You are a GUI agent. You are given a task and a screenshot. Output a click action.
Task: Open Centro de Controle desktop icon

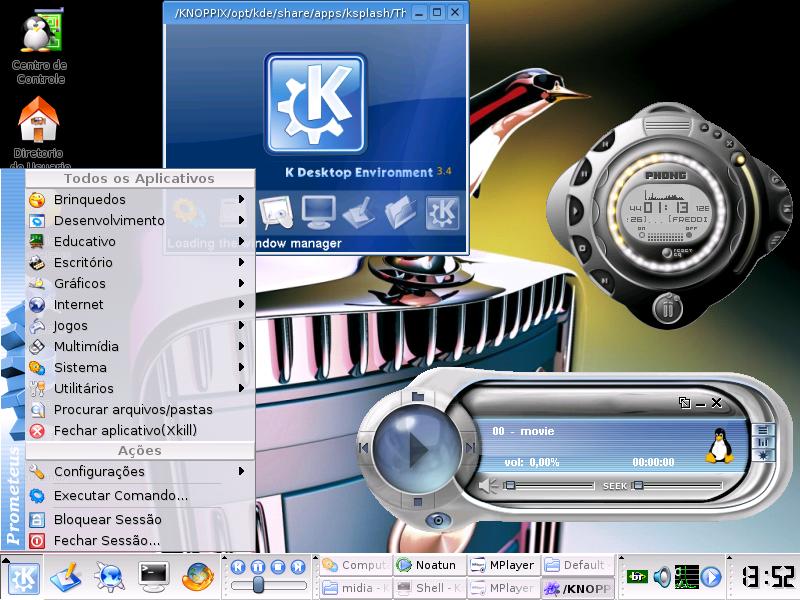39,46
